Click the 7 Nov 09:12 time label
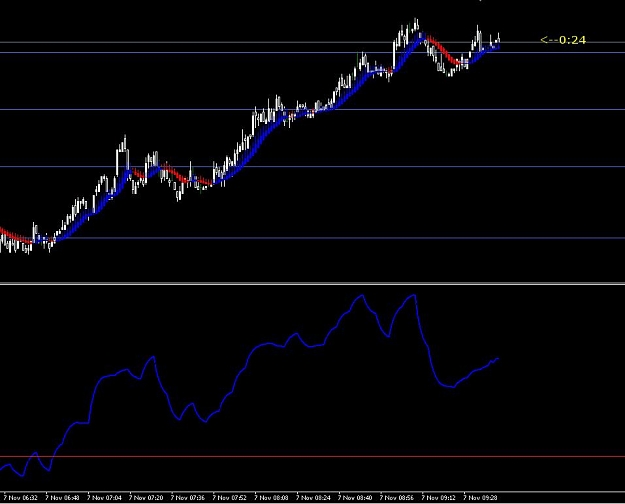Image resolution: width=625 pixels, height=504 pixels. pos(438,498)
